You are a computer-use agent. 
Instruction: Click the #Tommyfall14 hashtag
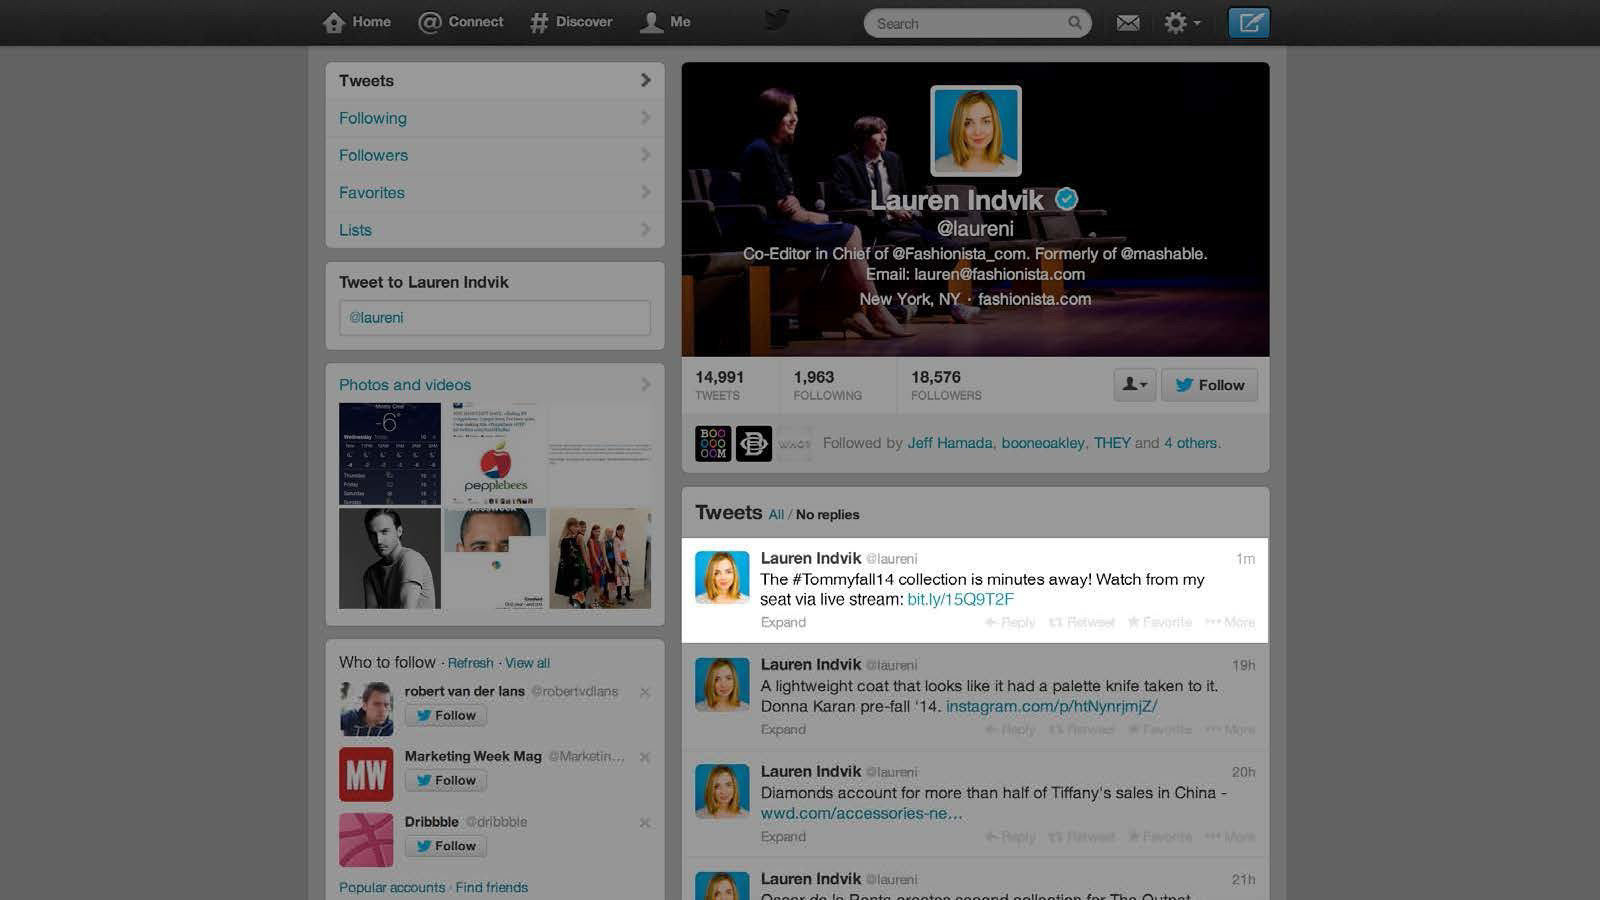click(x=842, y=579)
